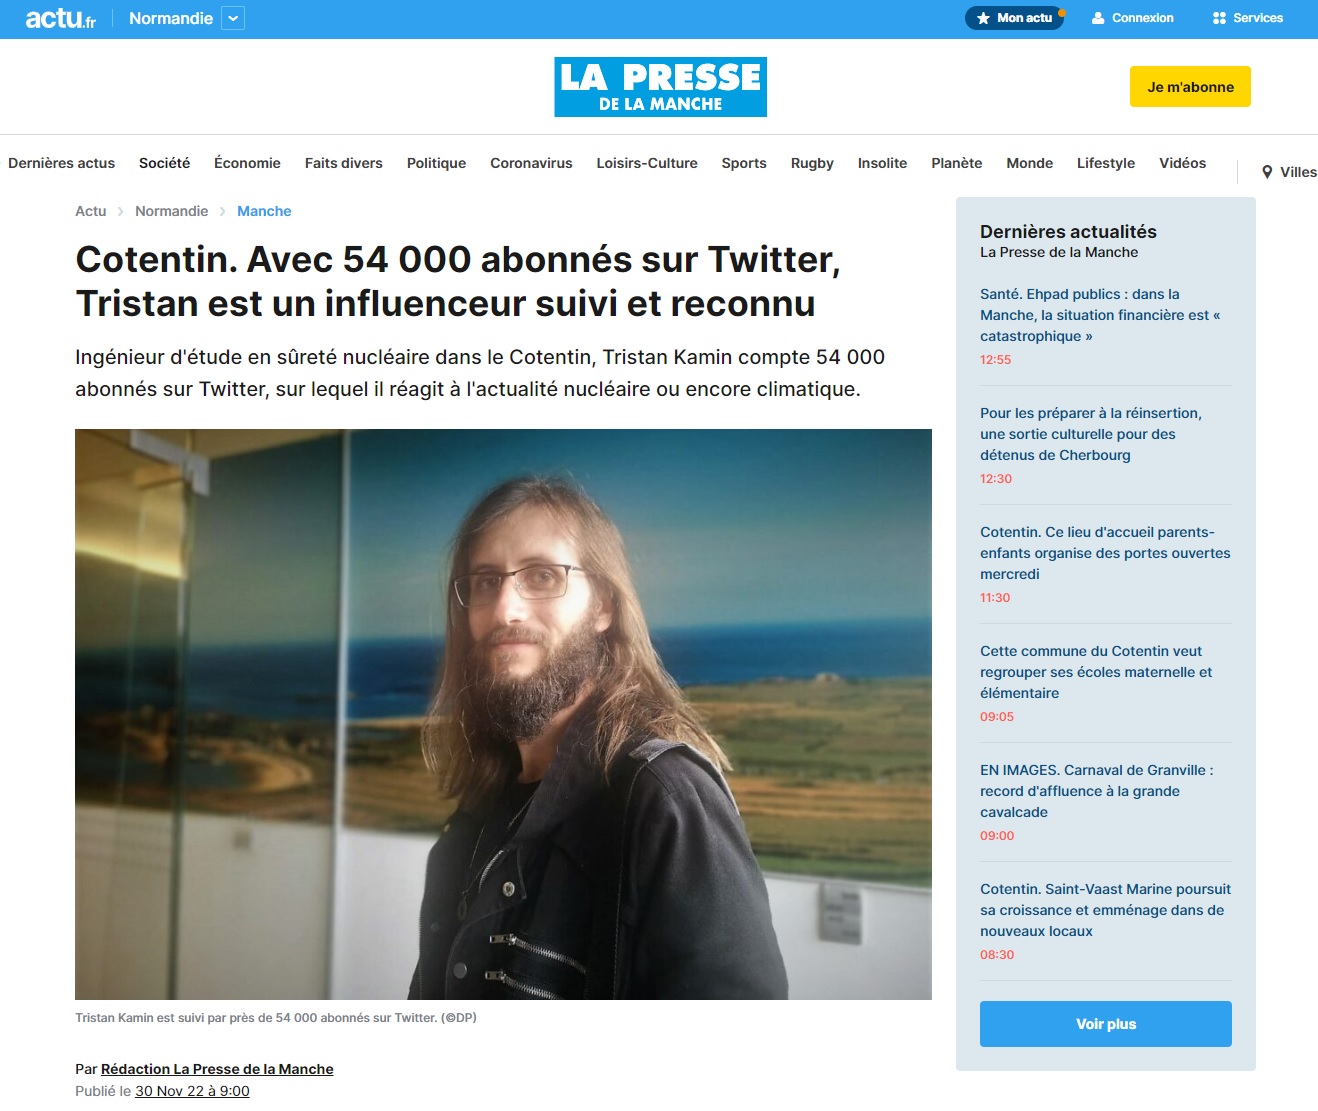Viewport: 1318px width, 1111px height.
Task: Open Tristan Kamin article photo
Action: [x=503, y=714]
